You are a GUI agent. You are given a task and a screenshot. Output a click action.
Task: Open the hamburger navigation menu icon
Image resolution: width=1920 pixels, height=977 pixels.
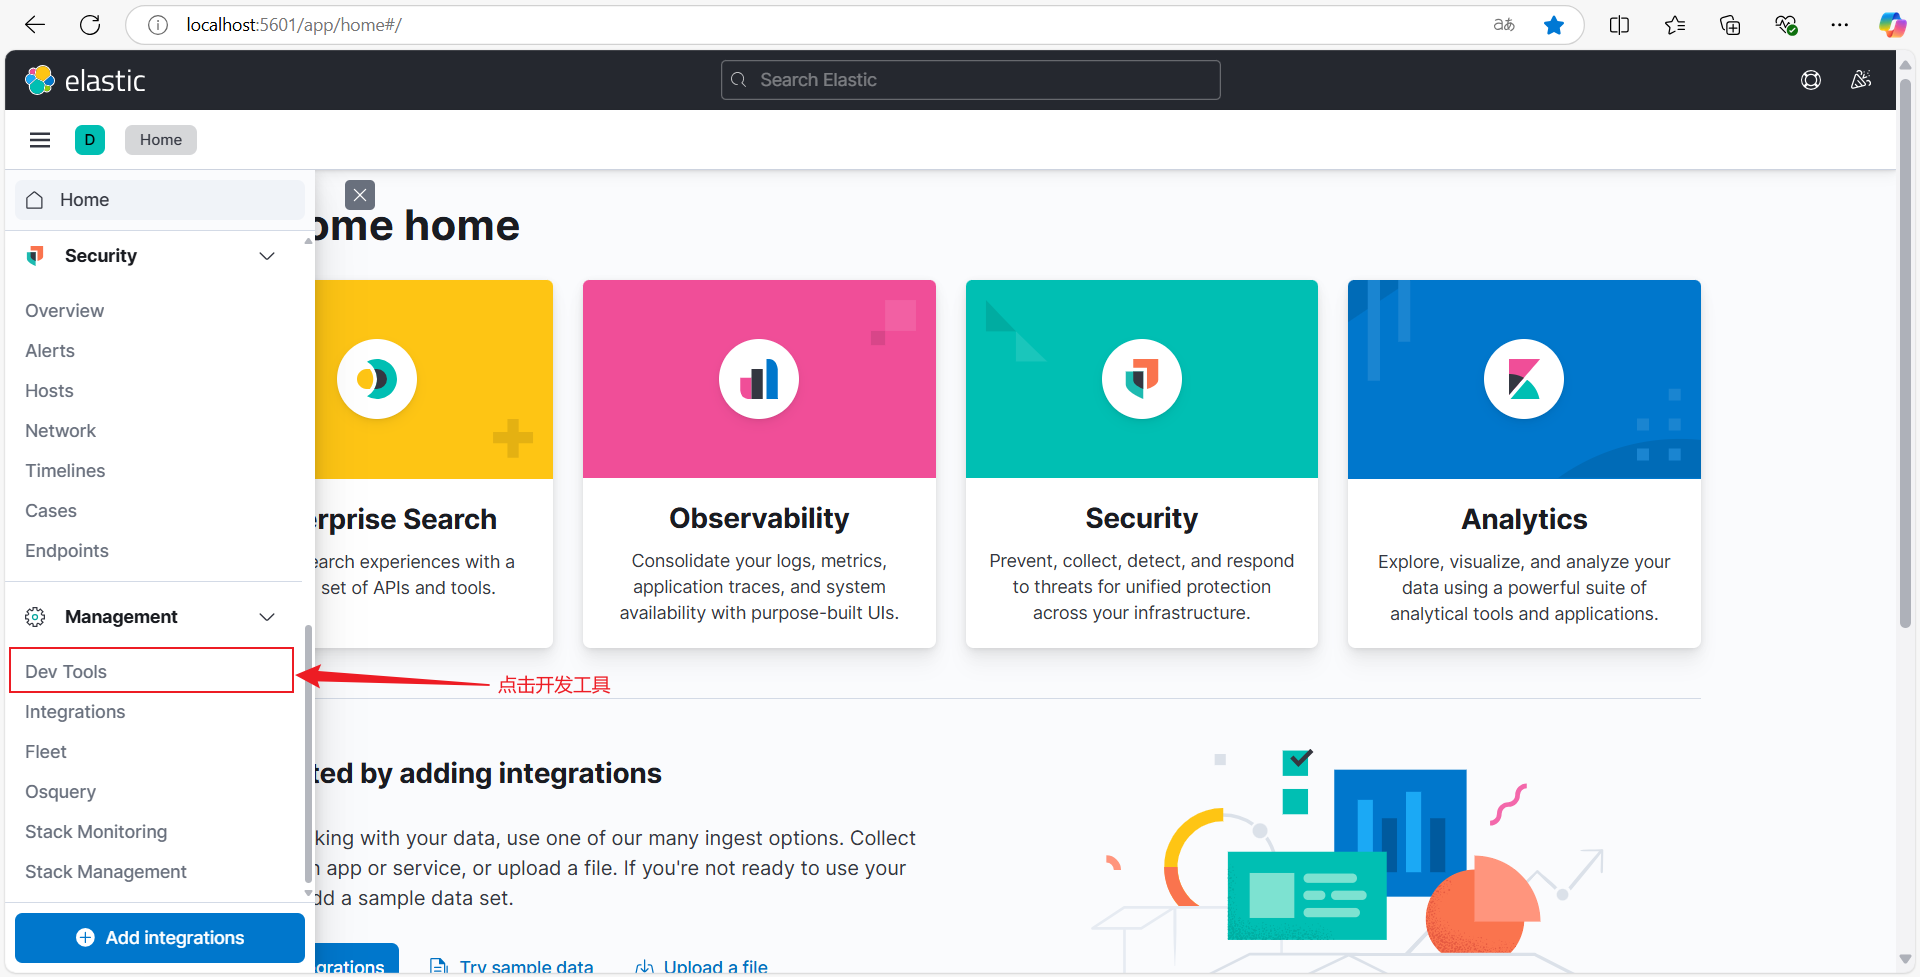click(x=40, y=140)
